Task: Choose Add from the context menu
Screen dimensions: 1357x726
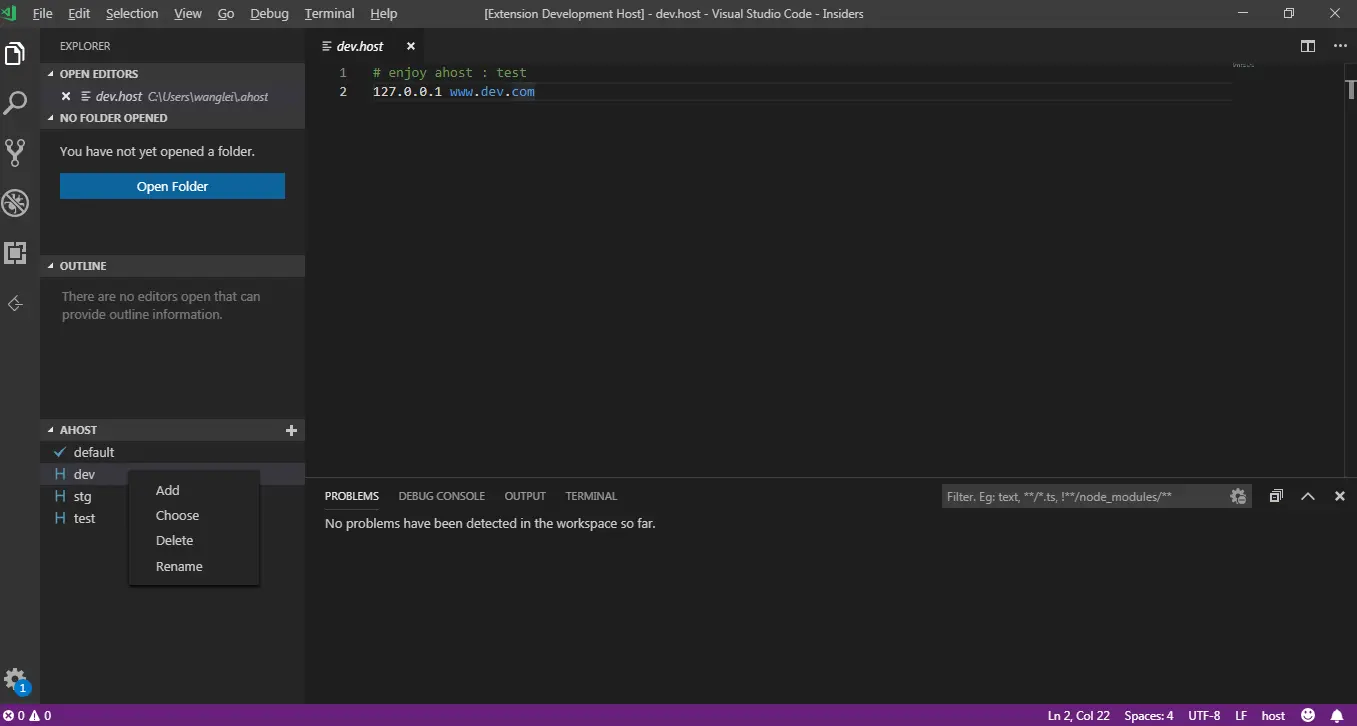Action: 194,490
